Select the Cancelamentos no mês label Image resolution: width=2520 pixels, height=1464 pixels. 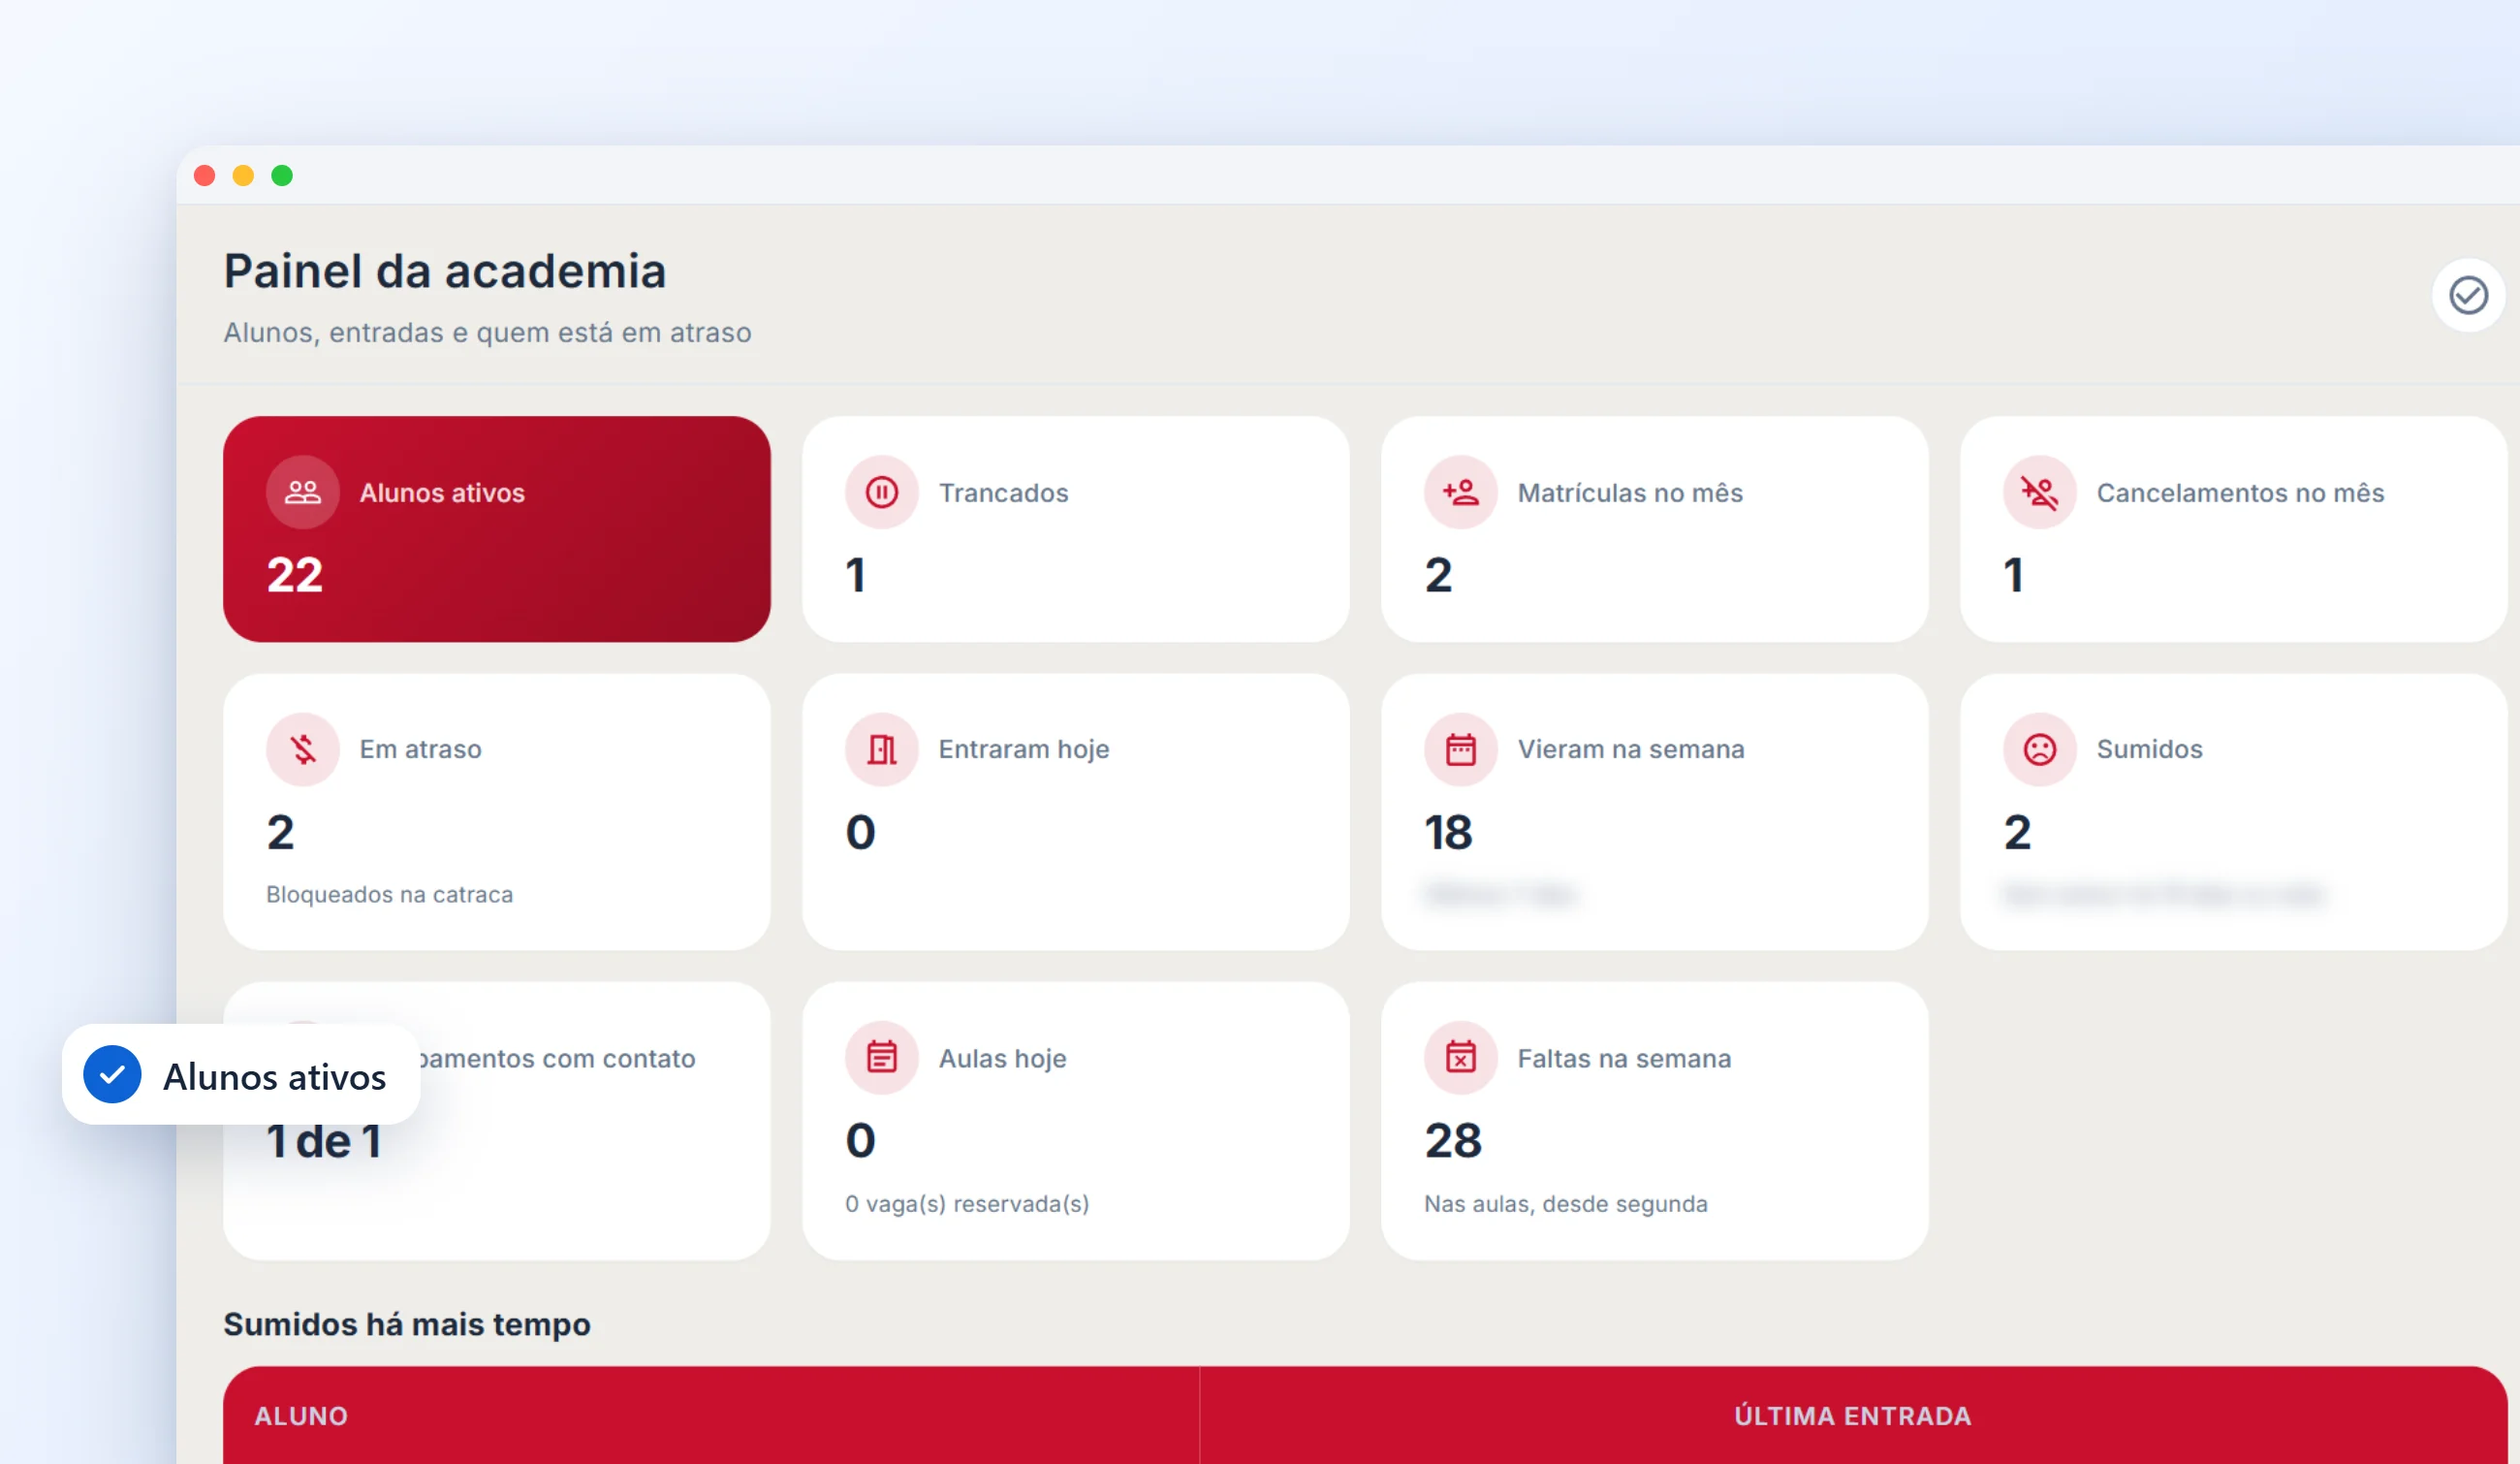(x=2240, y=493)
